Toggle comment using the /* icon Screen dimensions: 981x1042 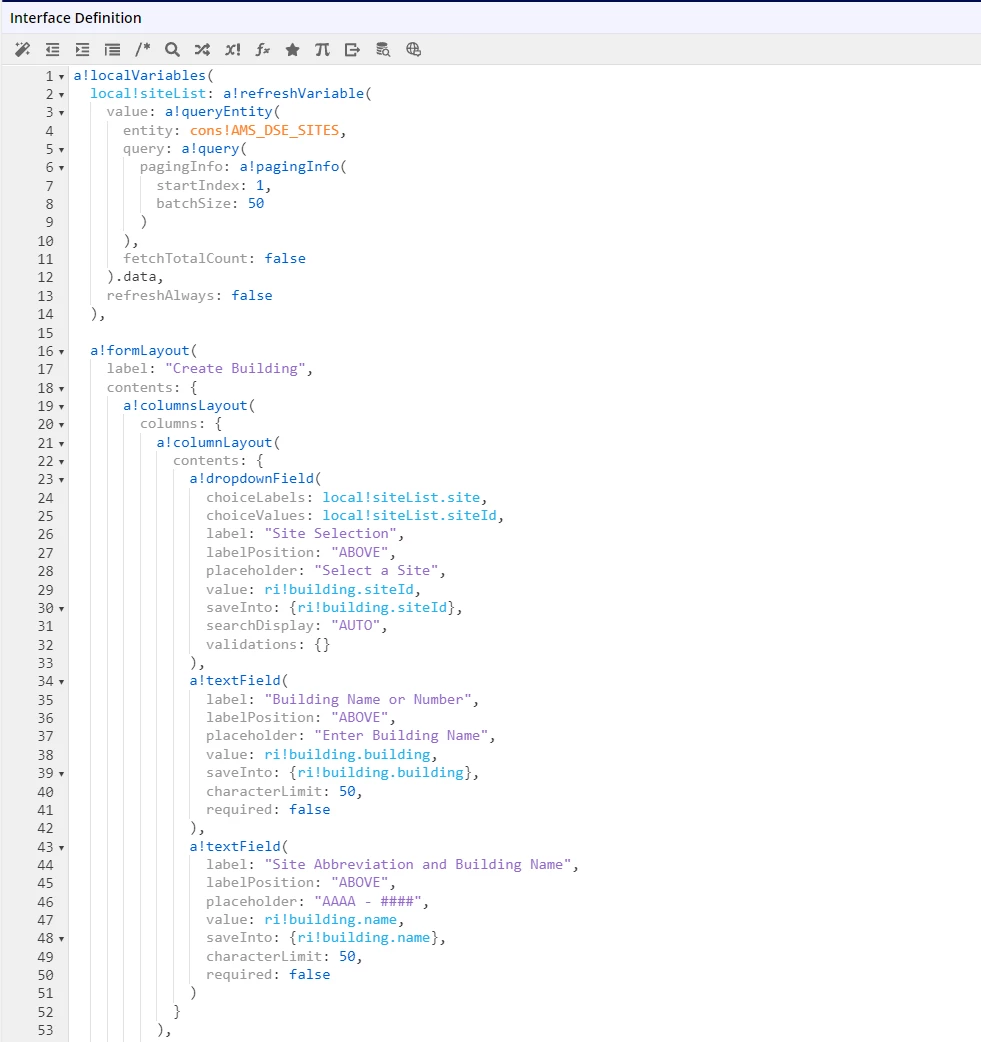142,50
